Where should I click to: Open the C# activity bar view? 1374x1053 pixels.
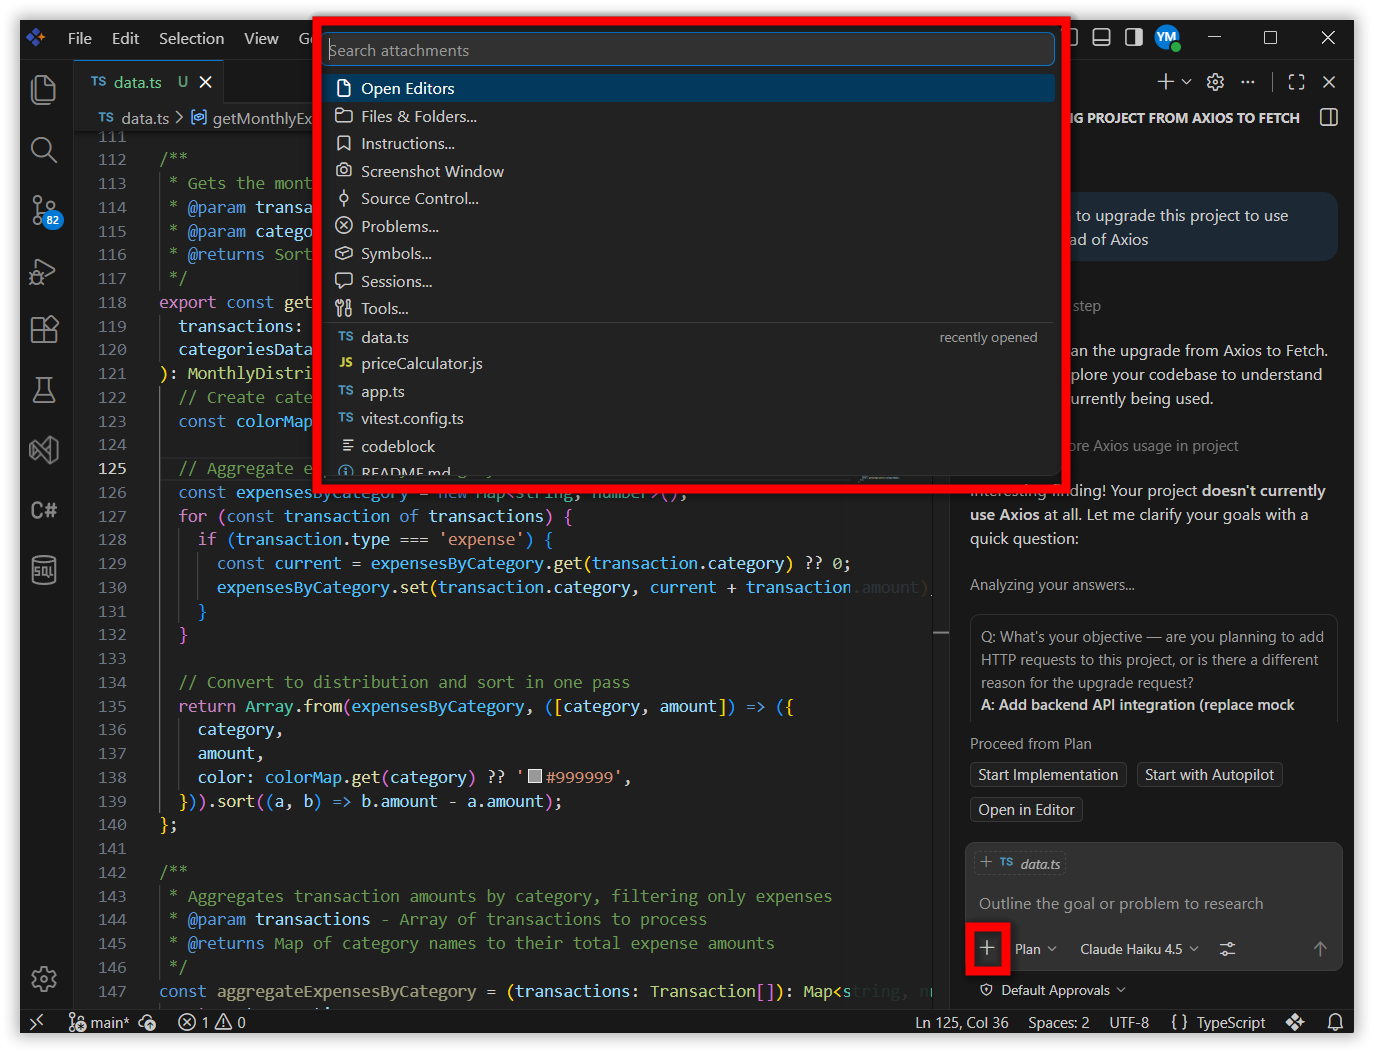(44, 510)
